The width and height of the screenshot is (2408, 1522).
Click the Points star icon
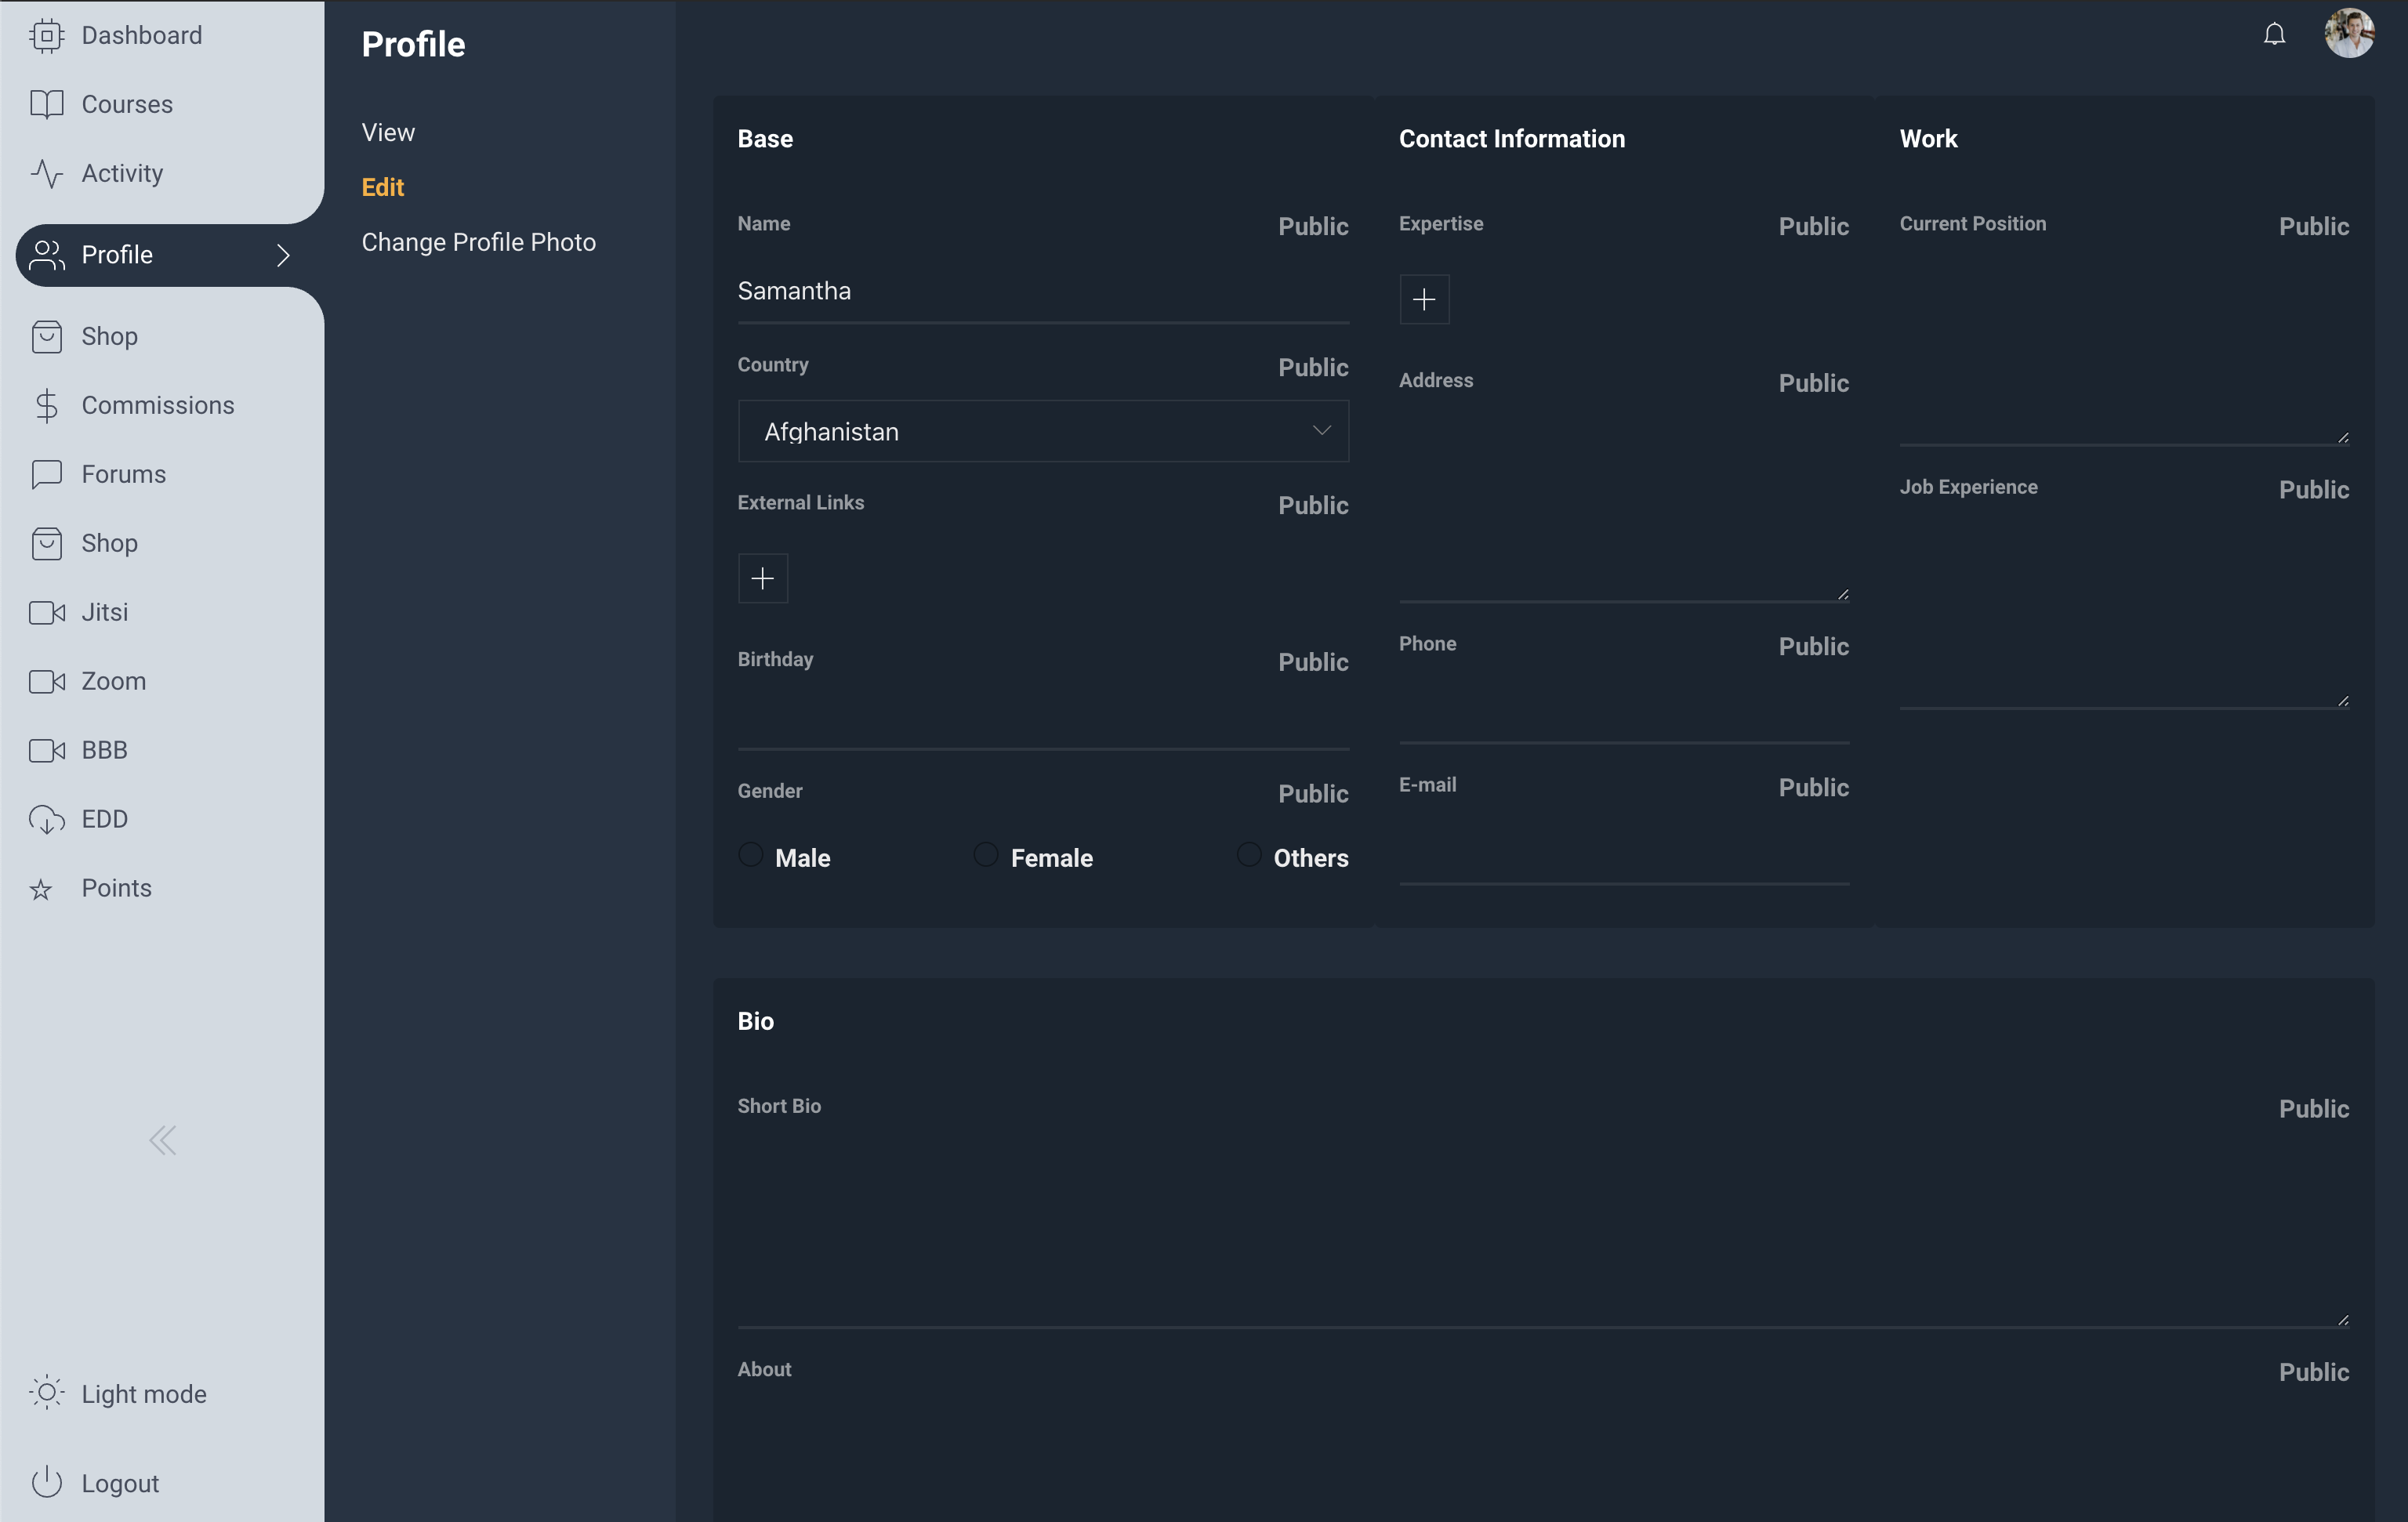tap(41, 889)
